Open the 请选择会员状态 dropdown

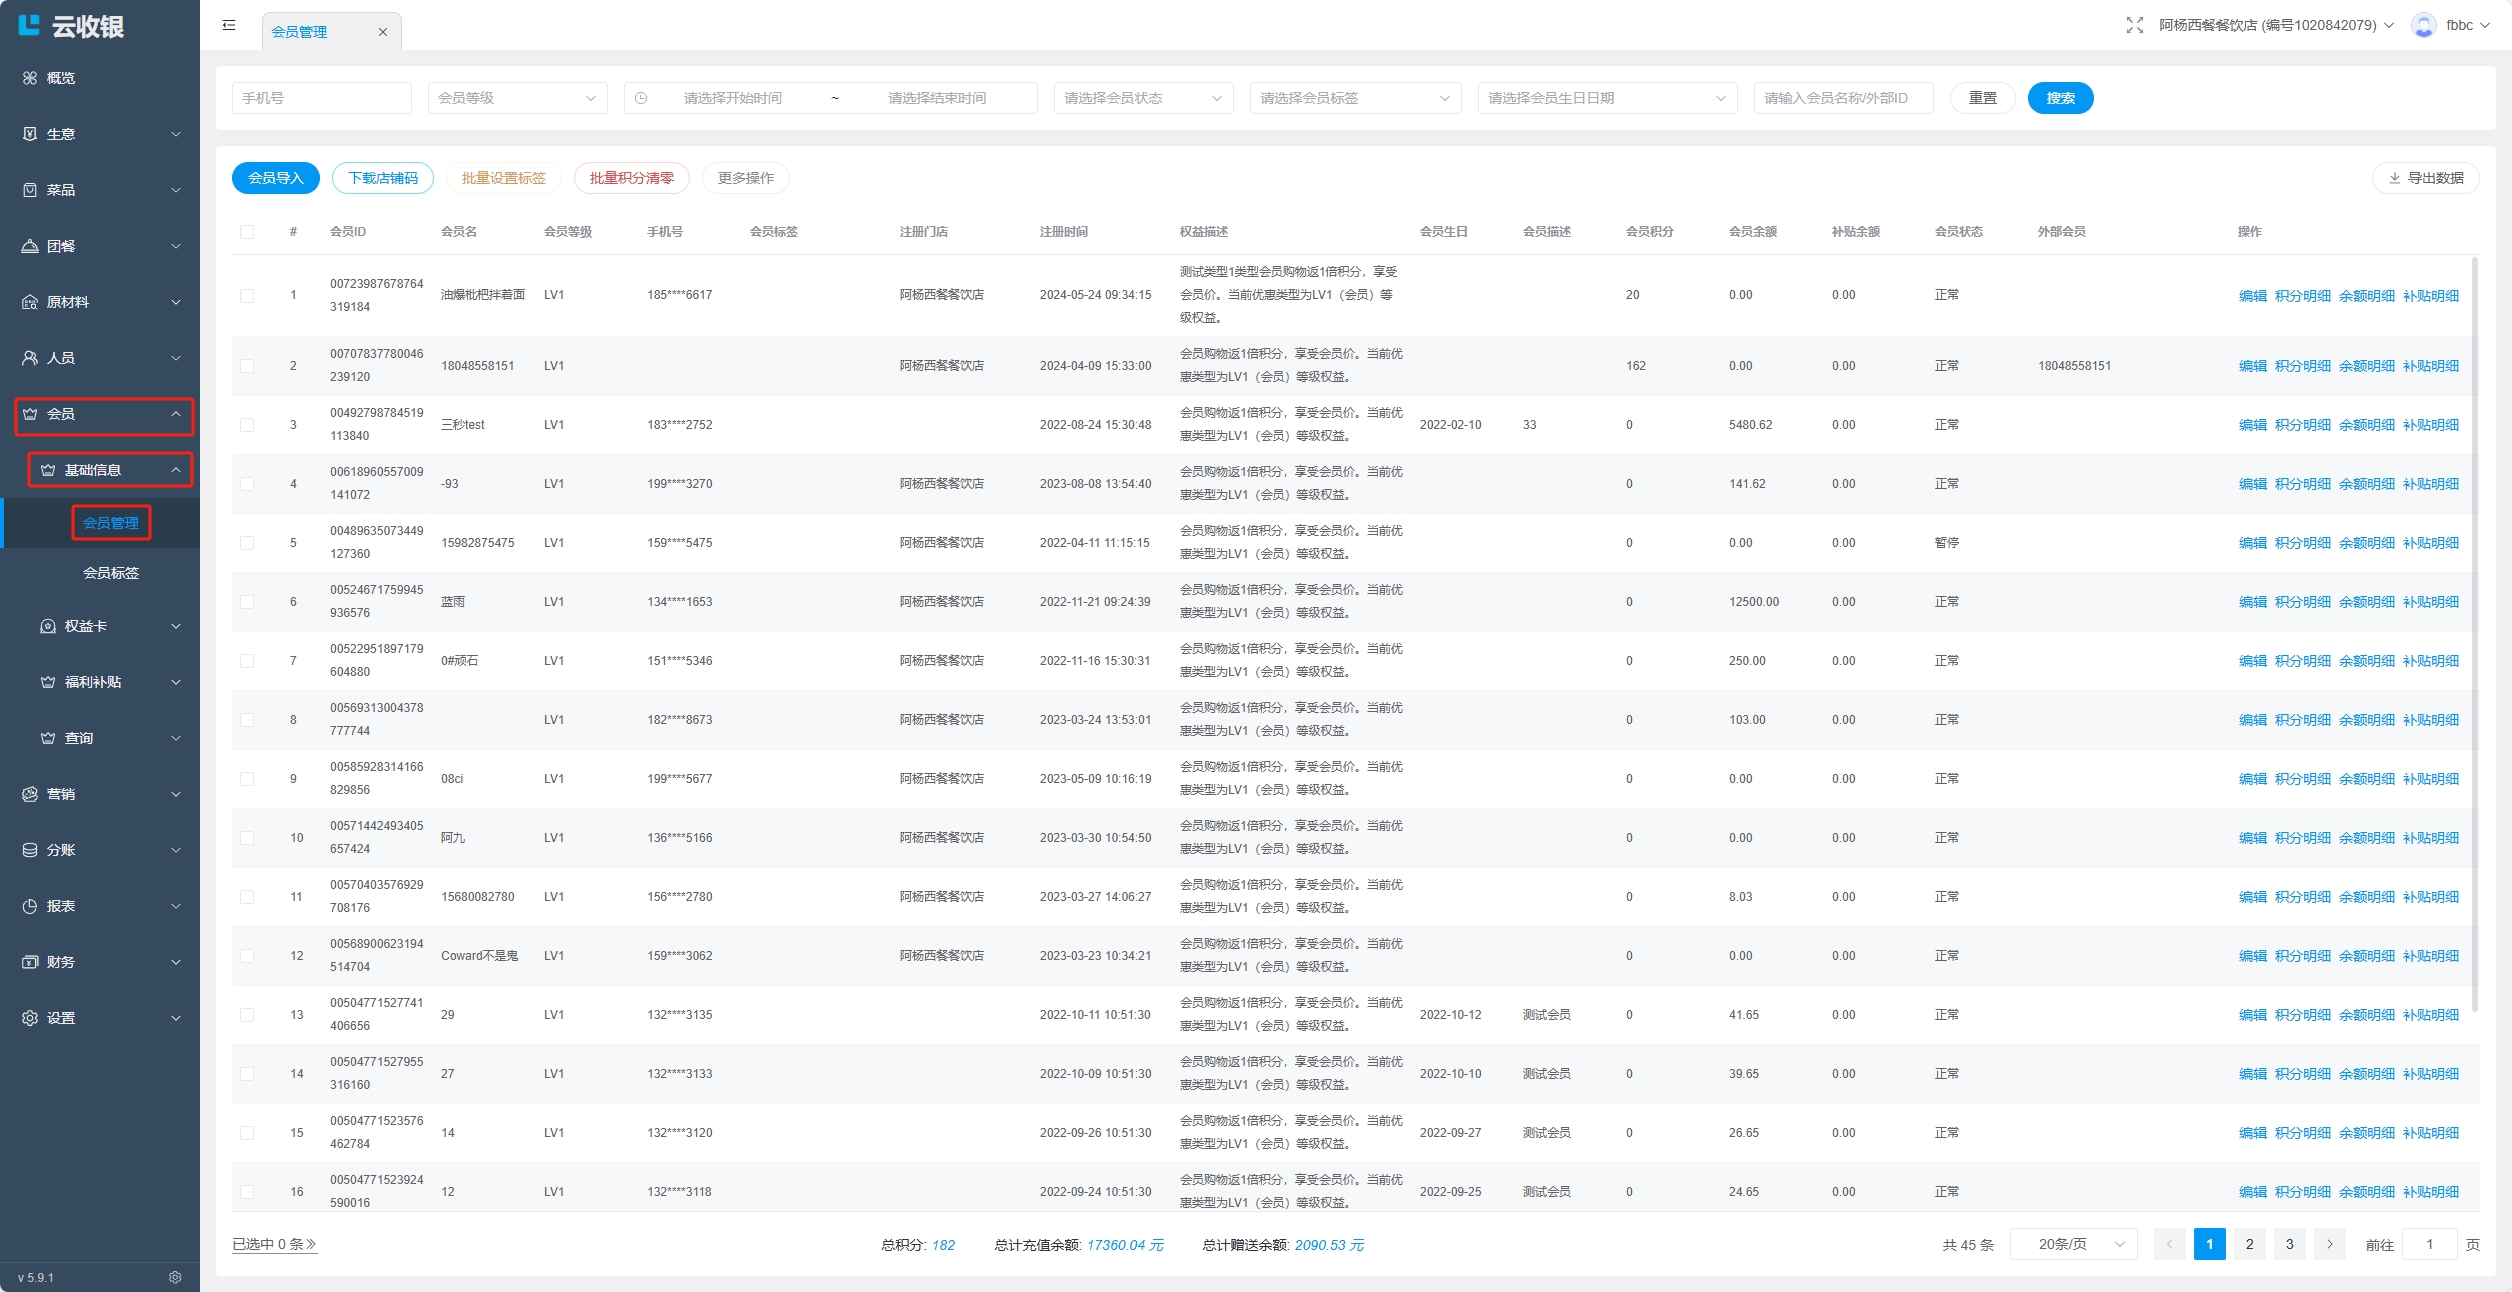[x=1142, y=98]
